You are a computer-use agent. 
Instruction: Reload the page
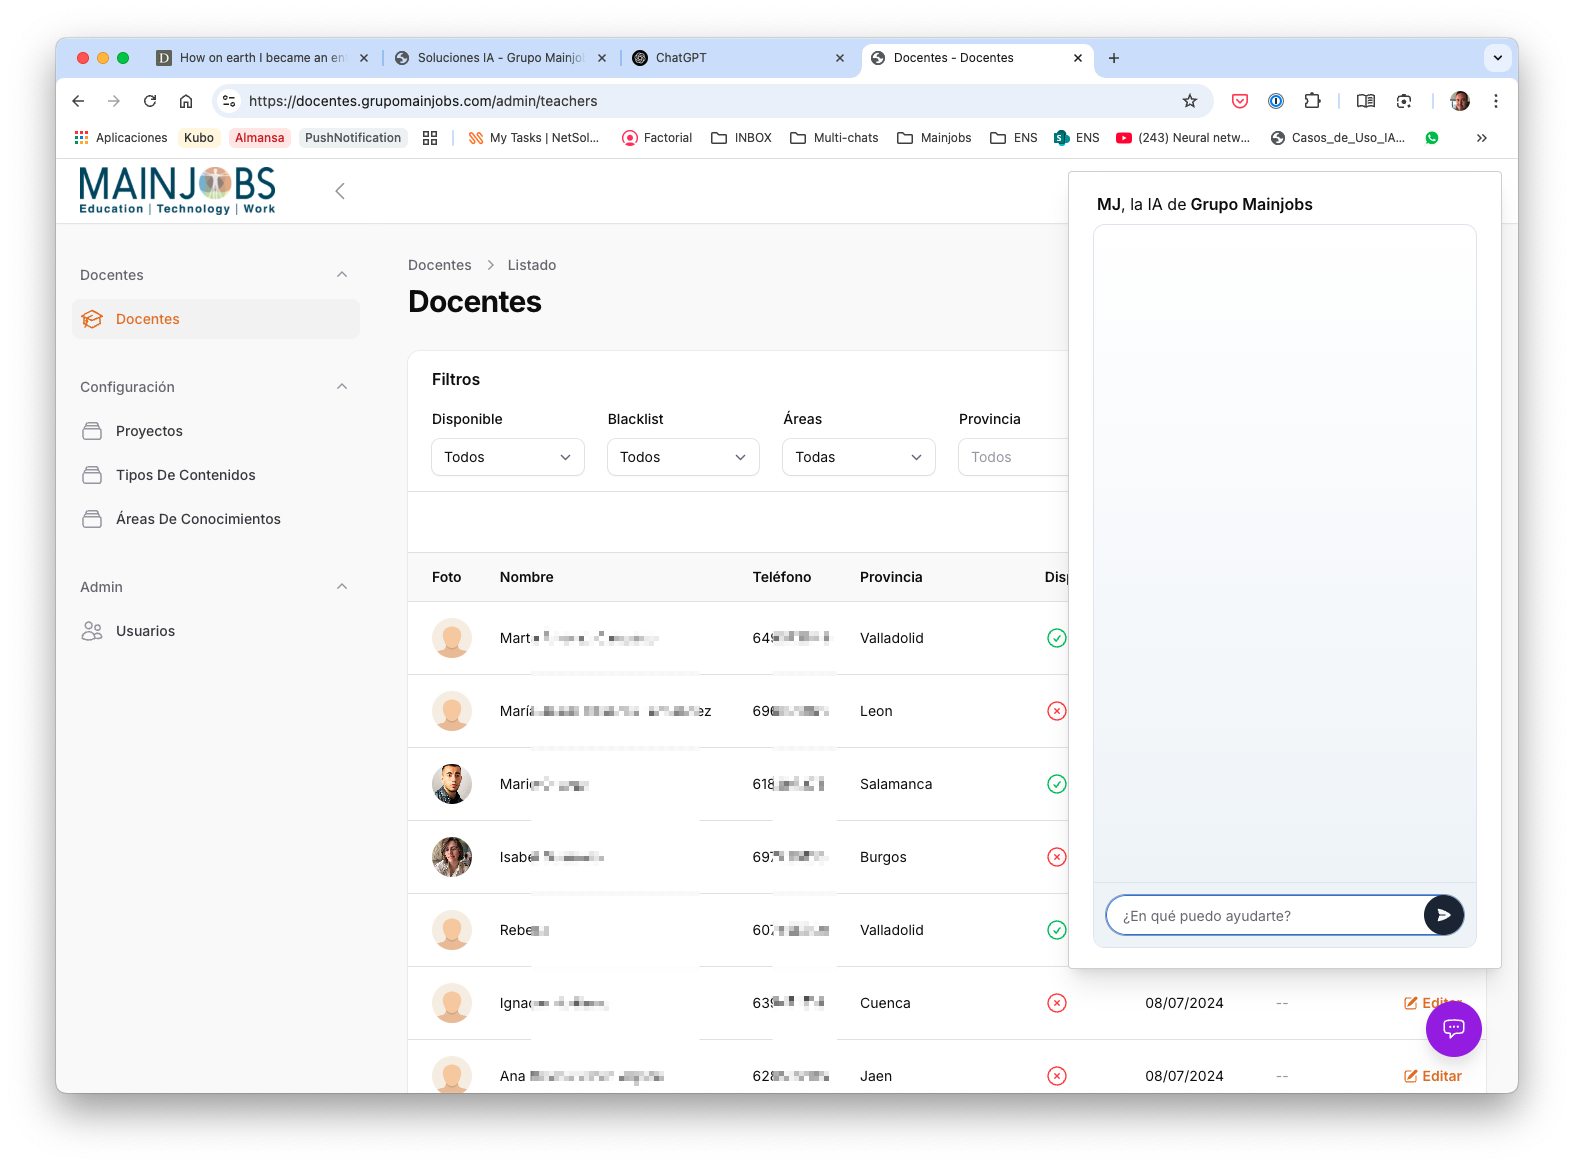point(150,101)
